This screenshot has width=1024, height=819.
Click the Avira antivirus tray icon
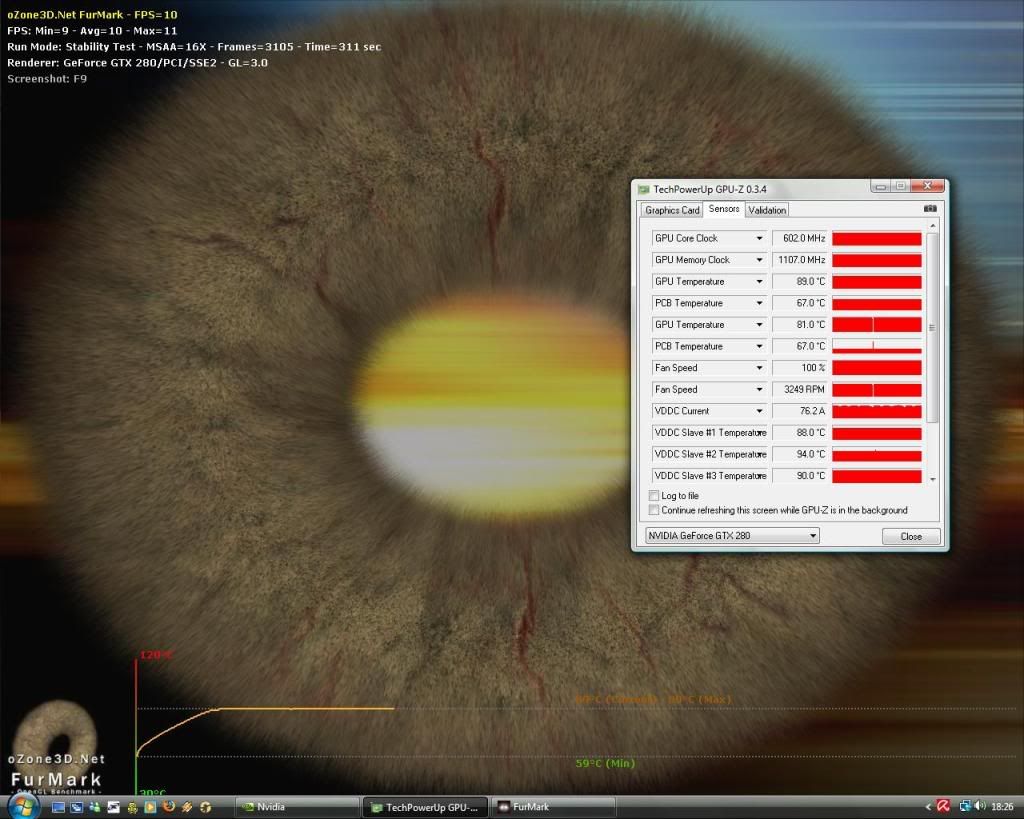[x=943, y=806]
